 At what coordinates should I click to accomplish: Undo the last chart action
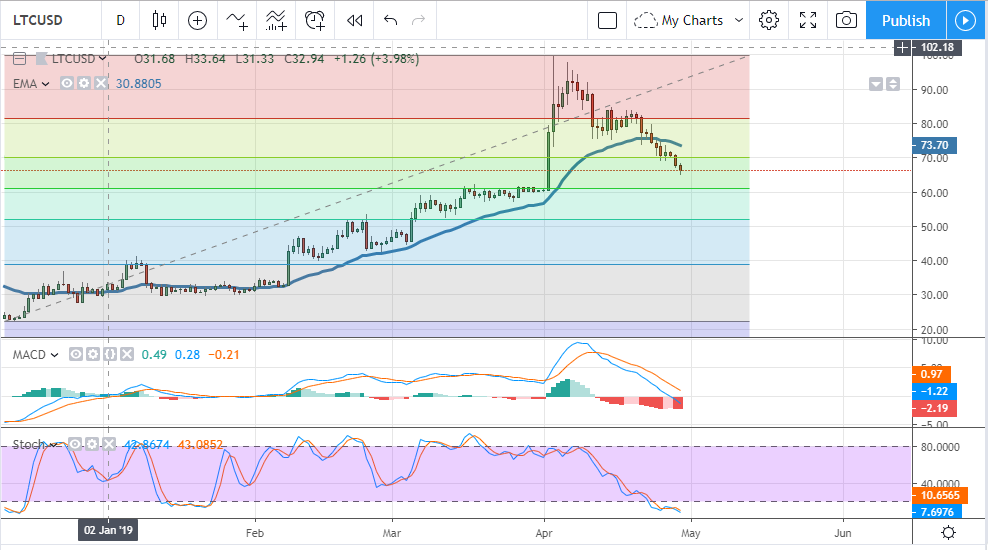click(x=391, y=20)
